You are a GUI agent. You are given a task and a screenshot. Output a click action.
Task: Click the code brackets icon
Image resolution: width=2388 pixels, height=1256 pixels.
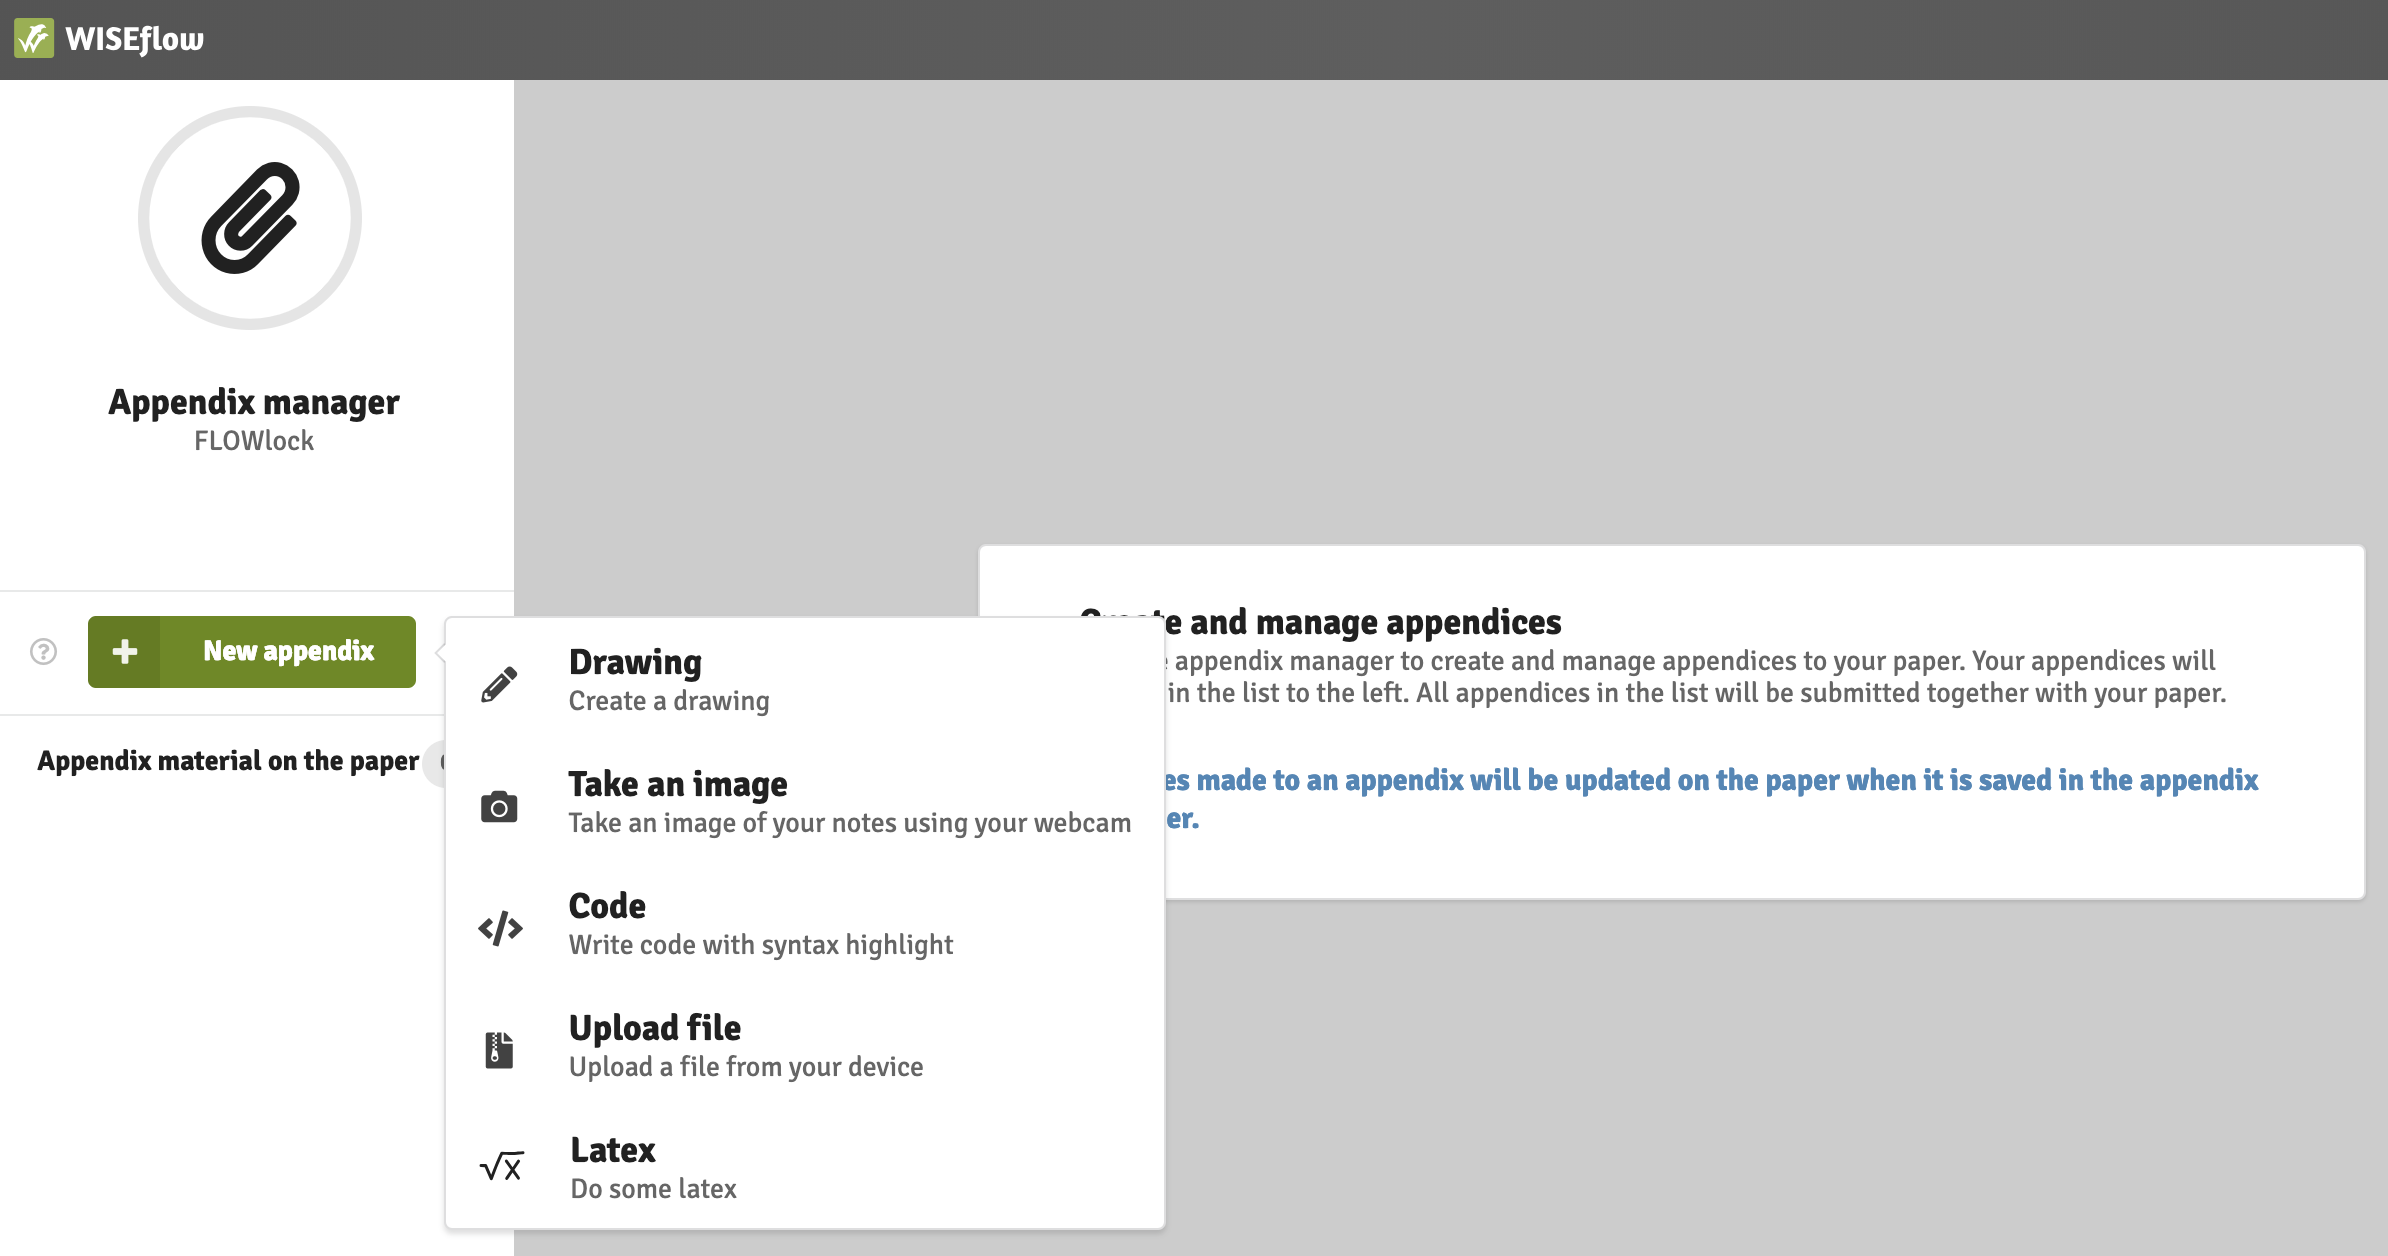[500, 928]
